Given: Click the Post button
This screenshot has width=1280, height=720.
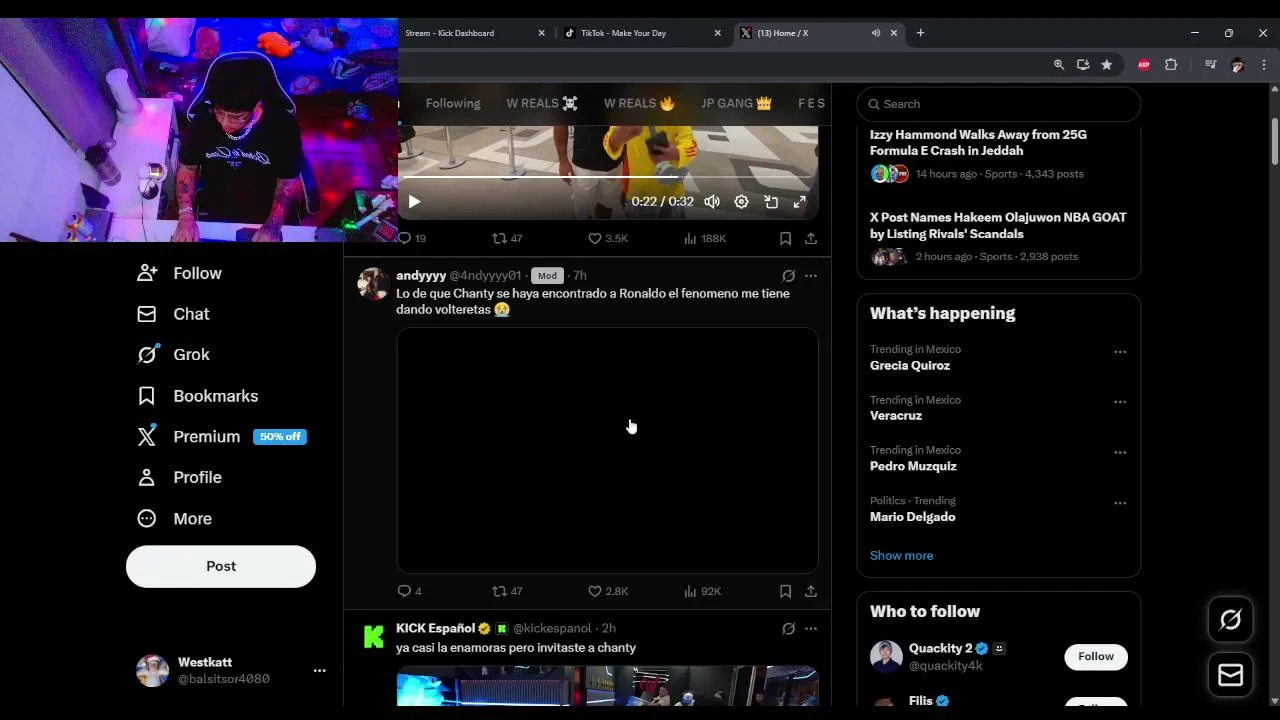Looking at the screenshot, I should (221, 566).
